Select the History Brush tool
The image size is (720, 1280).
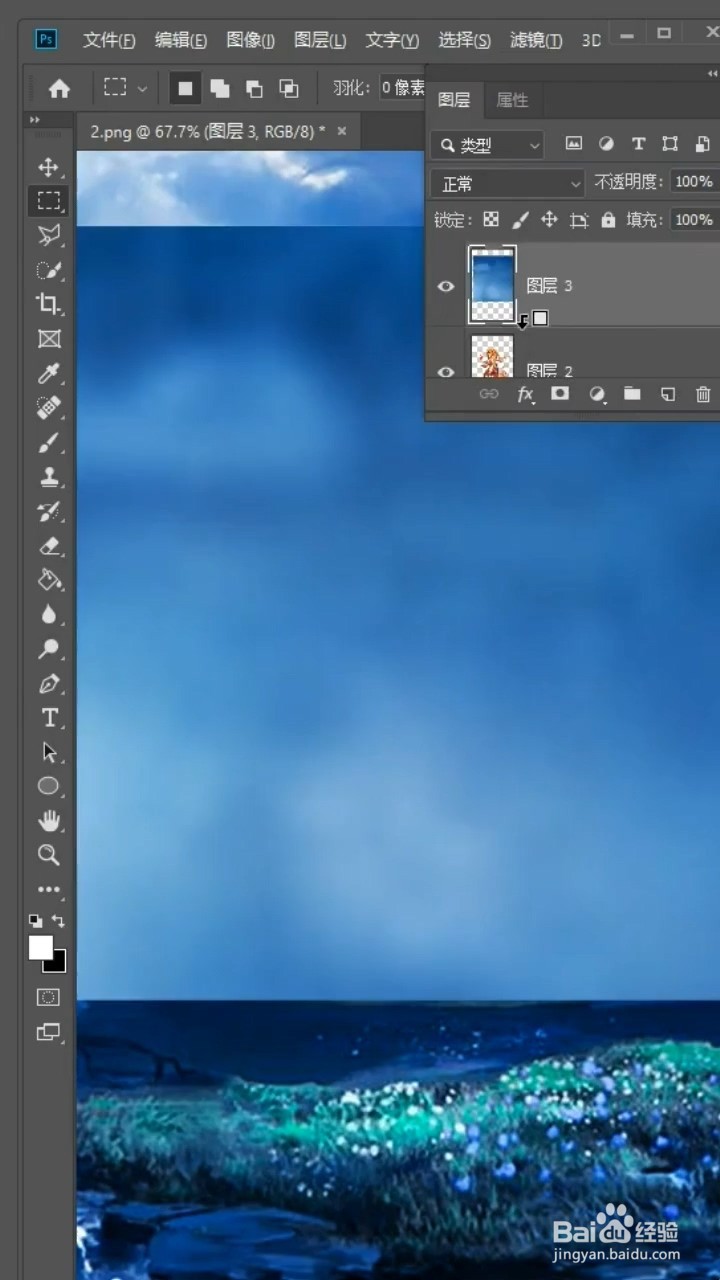(x=48, y=511)
